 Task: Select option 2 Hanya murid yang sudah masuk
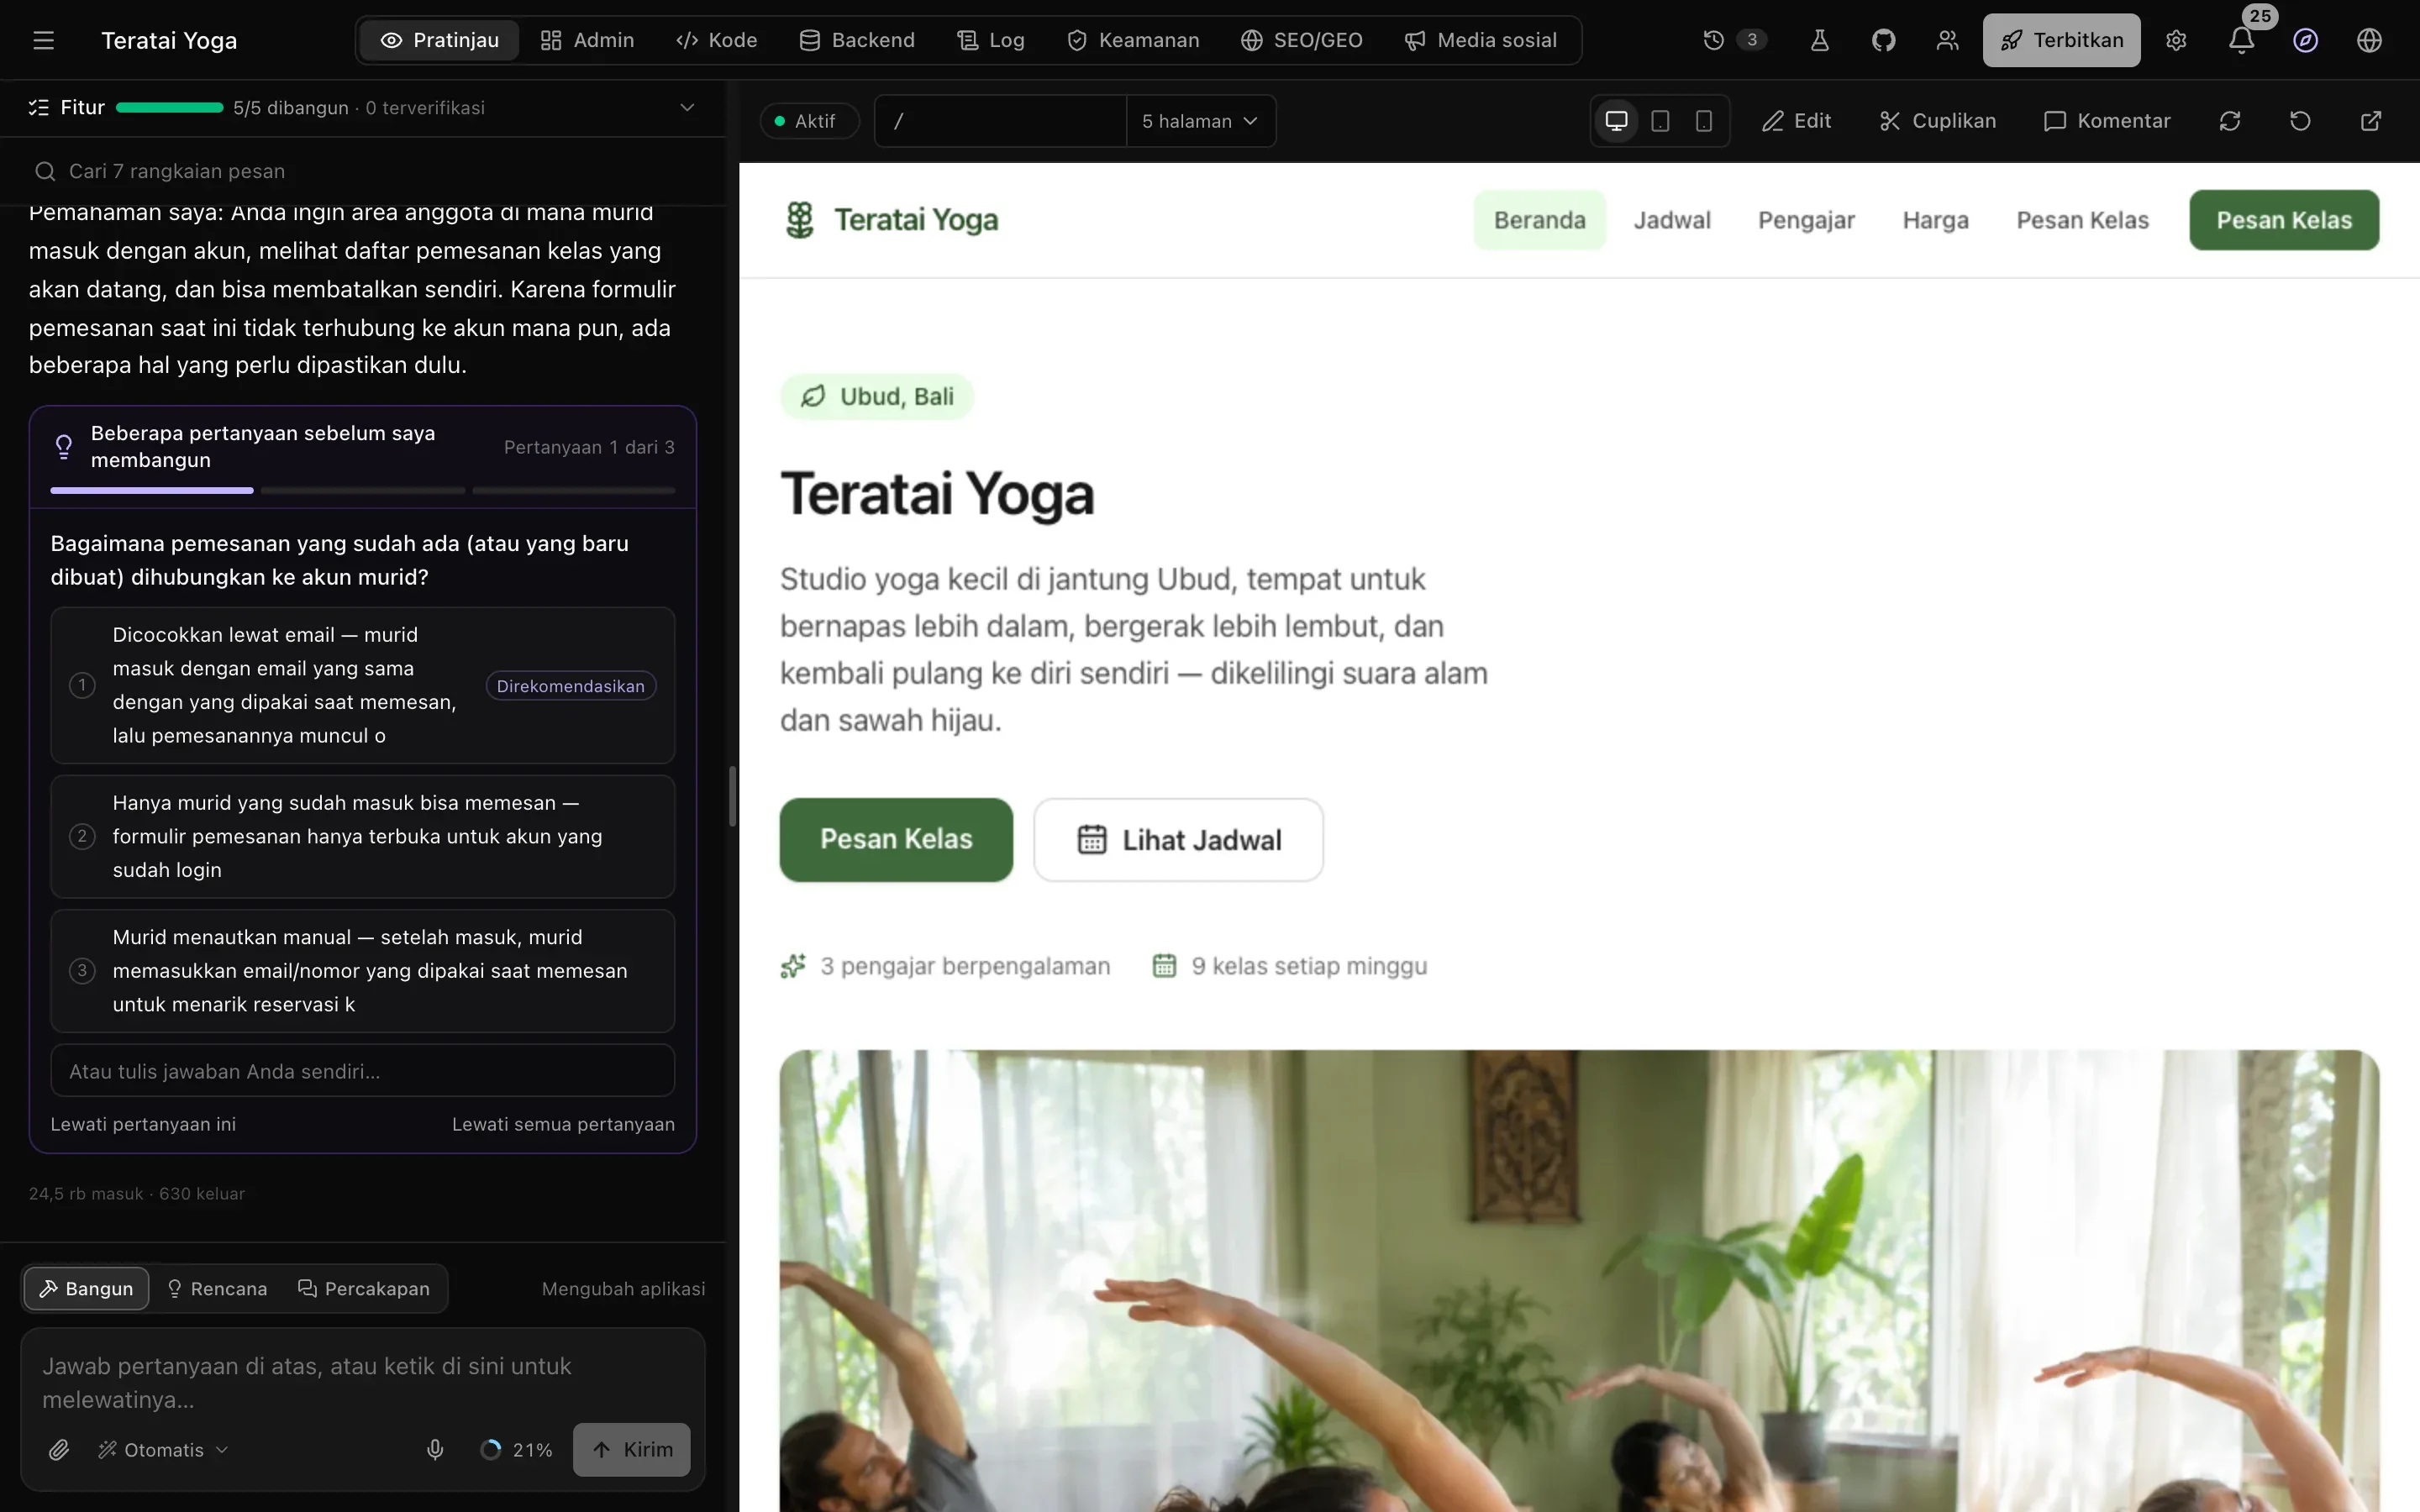pos(363,836)
